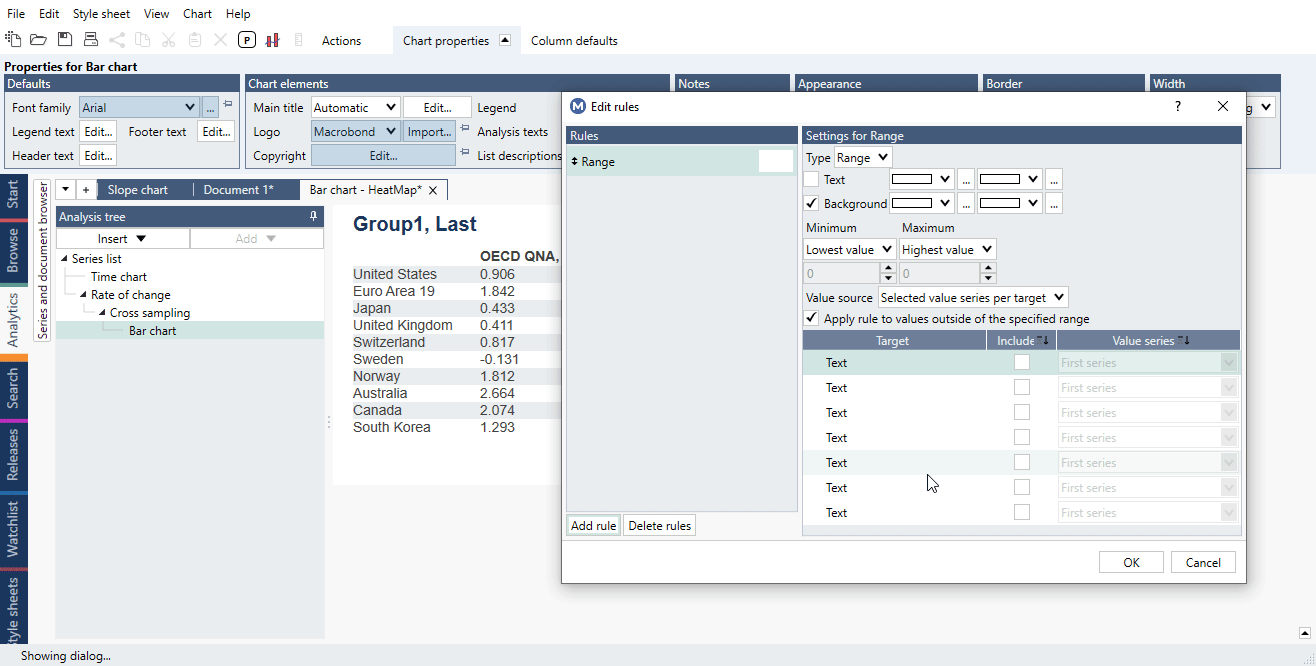Uncheck the Background color checkbox
Viewport: 1316px width, 666px height.
click(x=811, y=204)
